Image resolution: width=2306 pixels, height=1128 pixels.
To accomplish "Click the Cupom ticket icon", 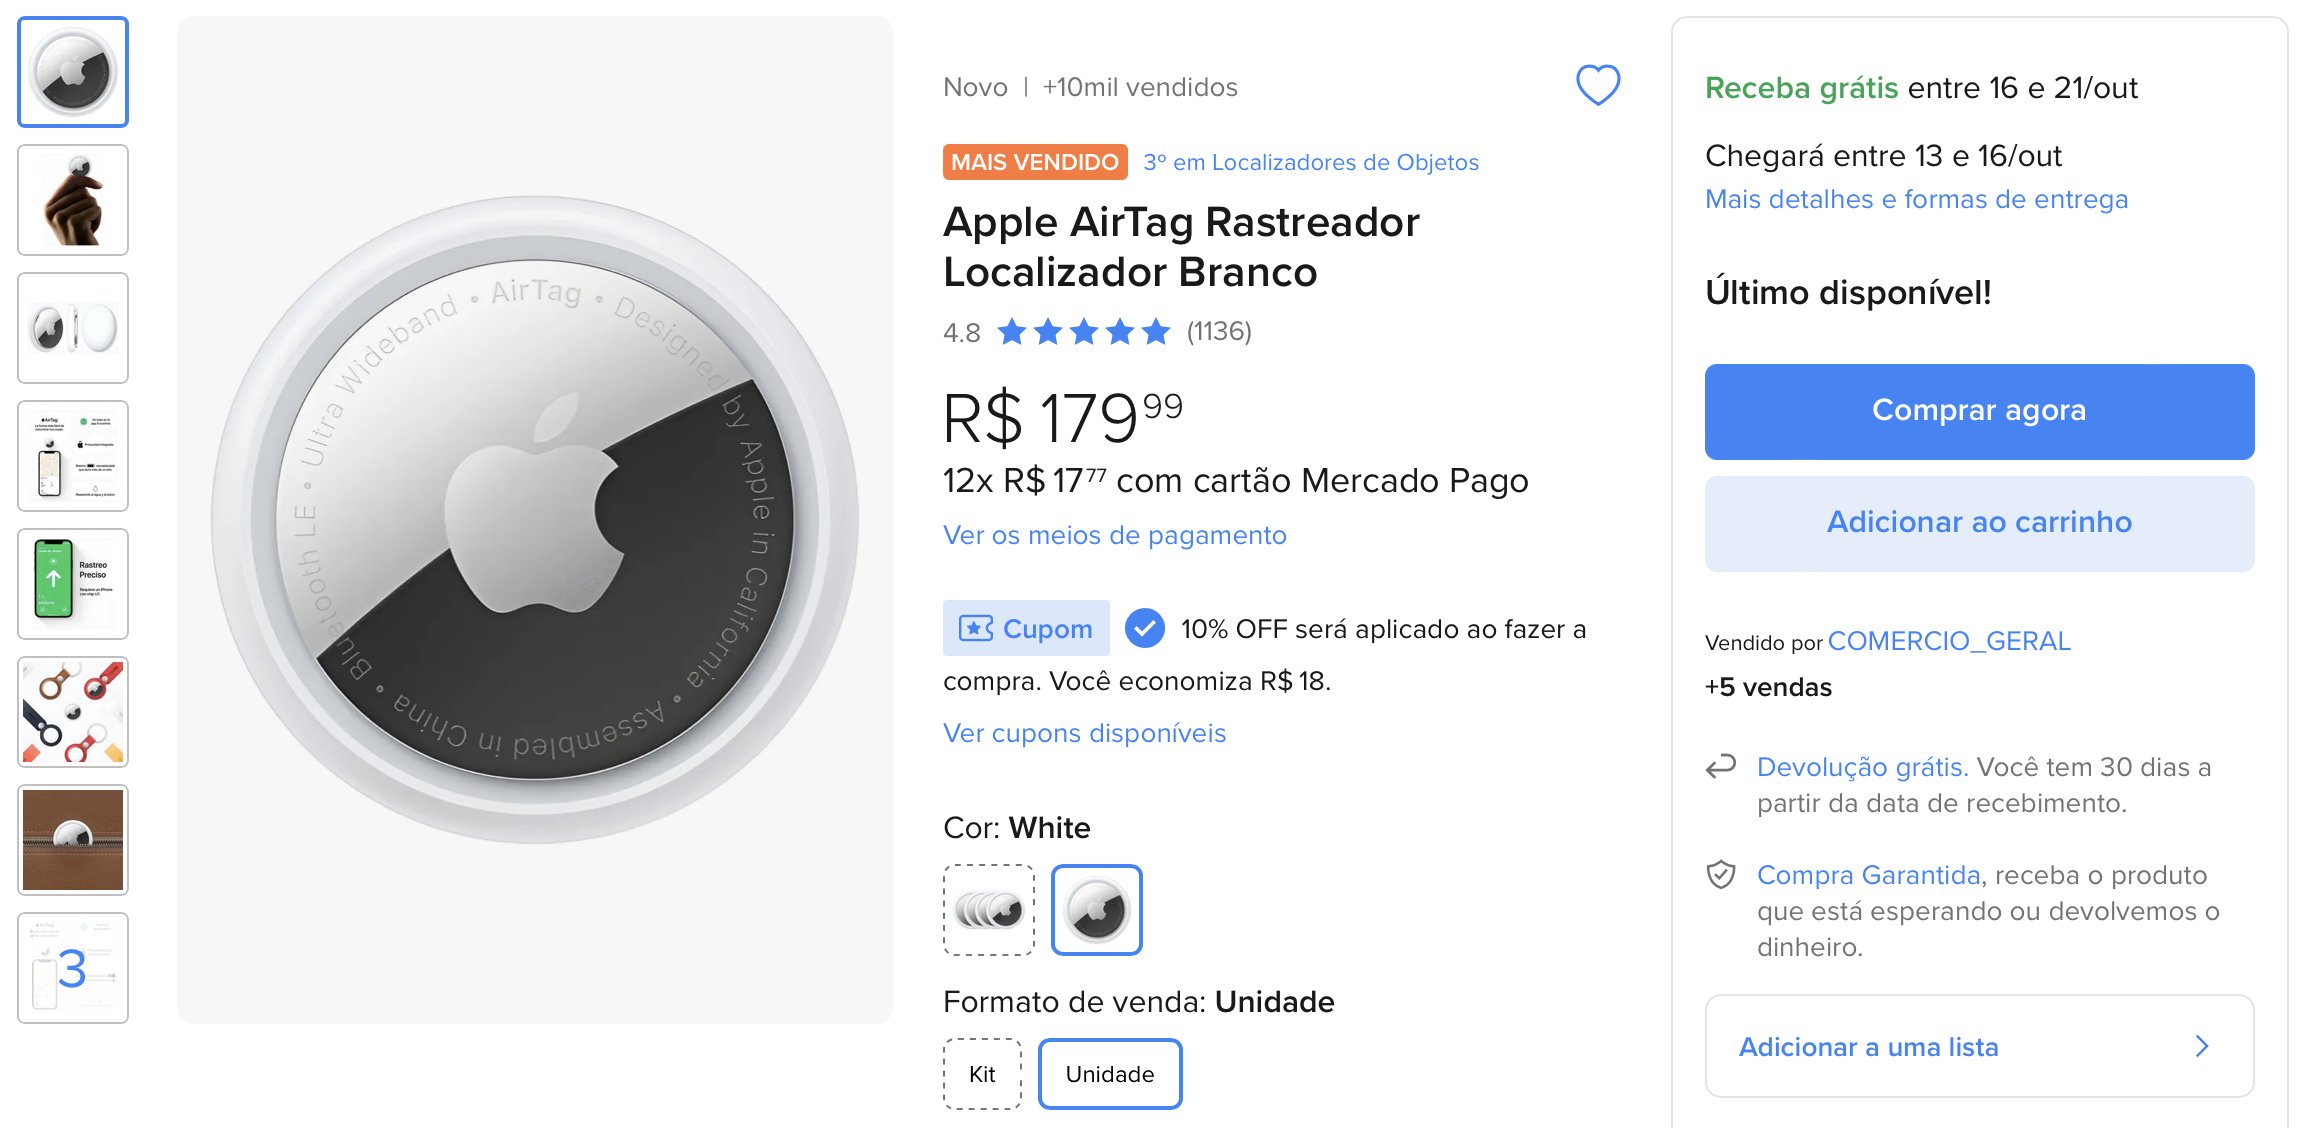I will pos(975,628).
